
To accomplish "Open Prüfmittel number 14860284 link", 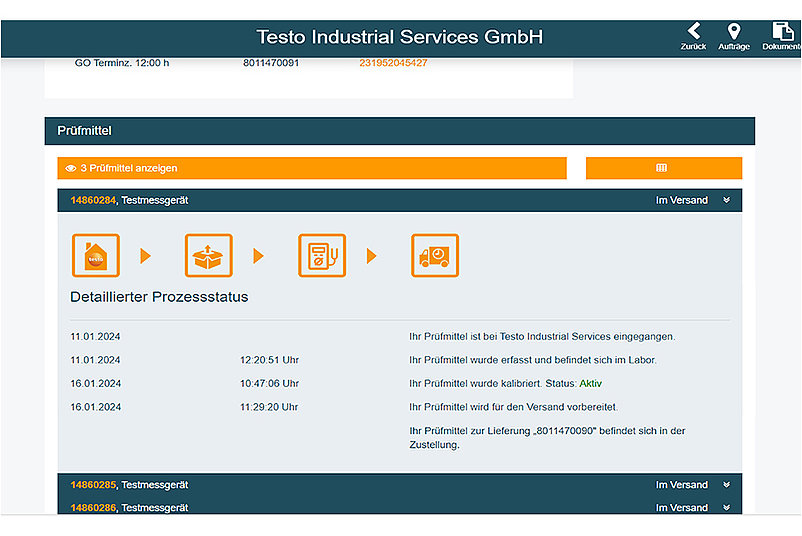I will coord(93,200).
